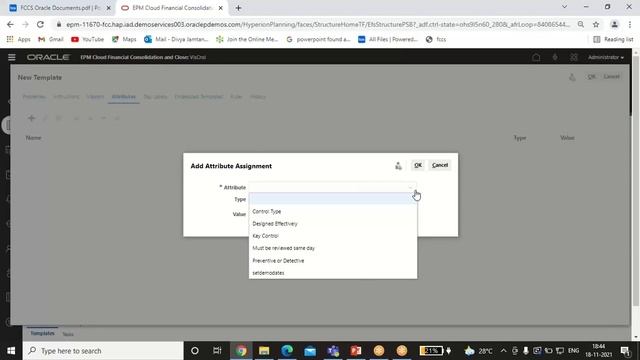Launch Microsoft Edge from the taskbar

click(x=287, y=351)
